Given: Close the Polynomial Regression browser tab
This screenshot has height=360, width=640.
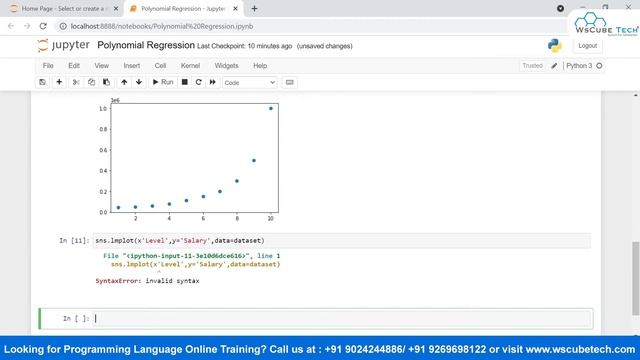Looking at the screenshot, I should (x=235, y=9).
